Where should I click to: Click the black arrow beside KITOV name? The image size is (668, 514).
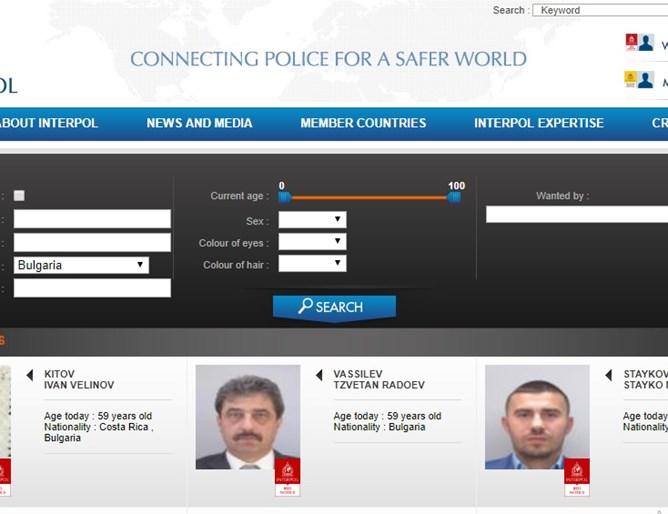pos(30,375)
